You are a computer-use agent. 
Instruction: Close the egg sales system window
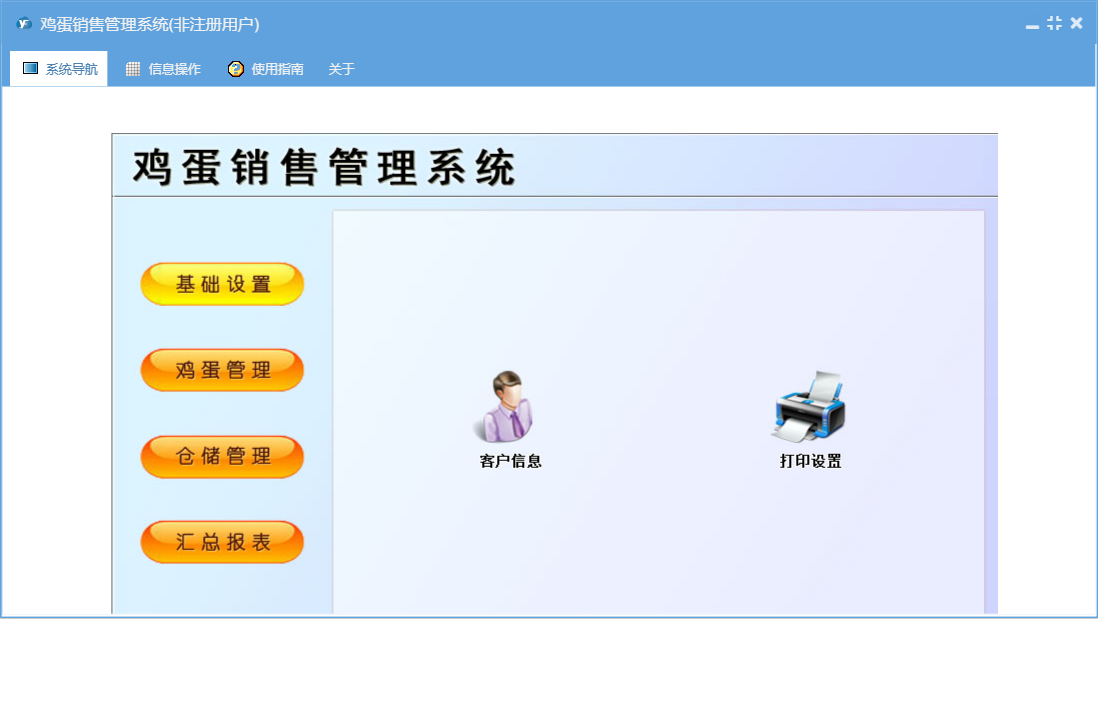coord(1076,23)
